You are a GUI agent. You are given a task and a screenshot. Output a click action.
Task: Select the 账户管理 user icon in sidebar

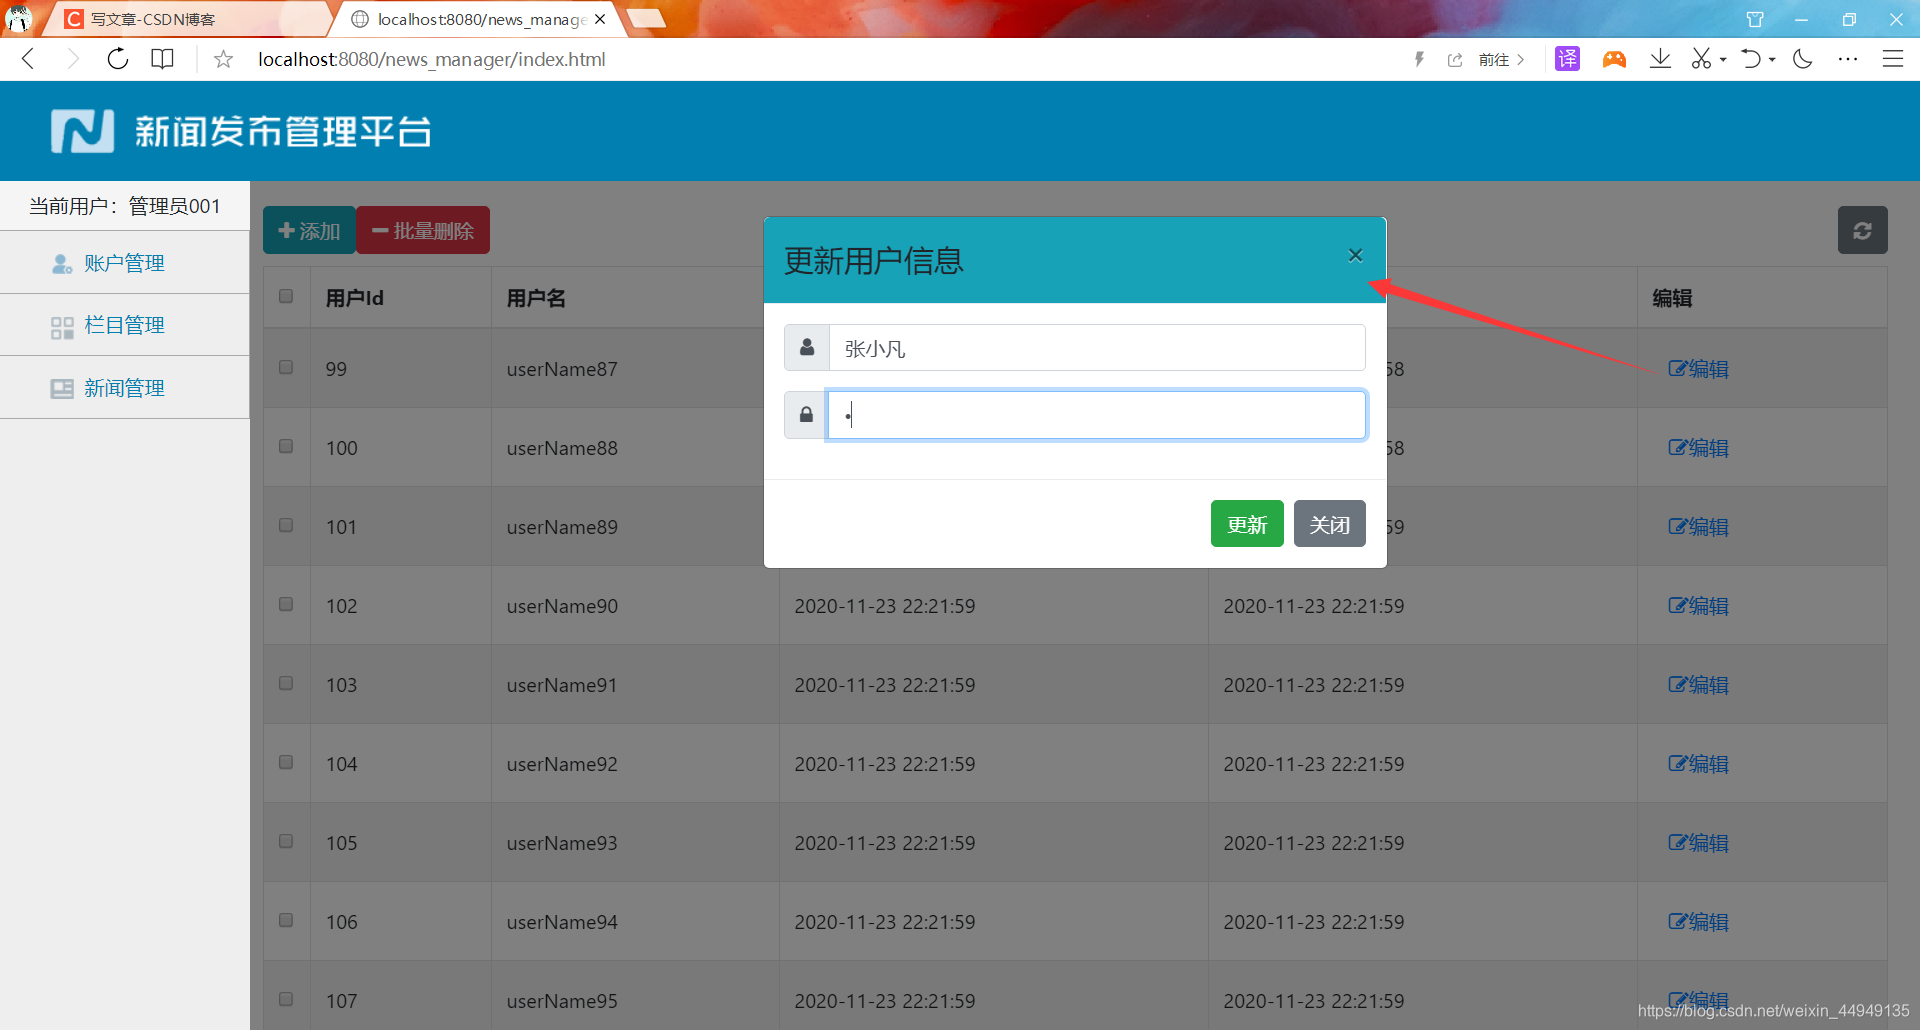pos(61,263)
